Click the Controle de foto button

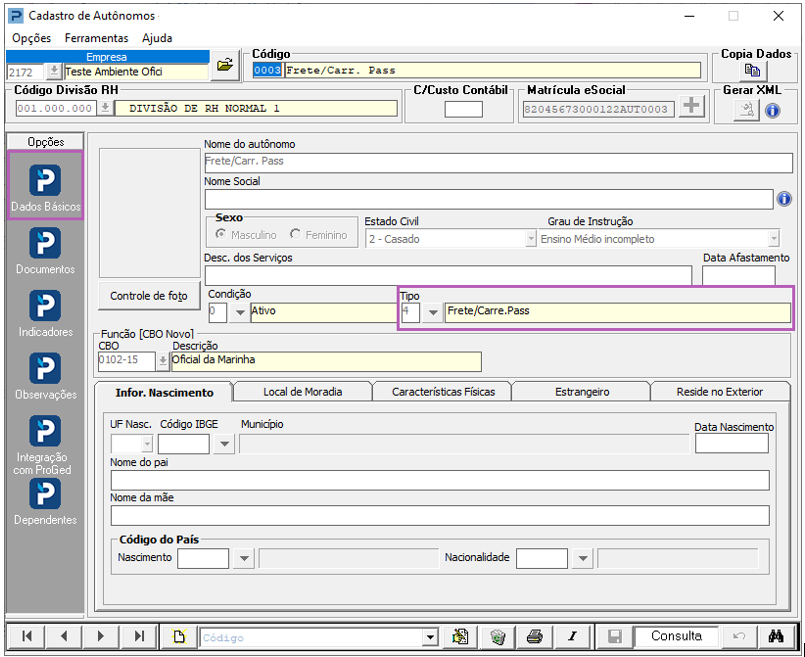point(149,296)
